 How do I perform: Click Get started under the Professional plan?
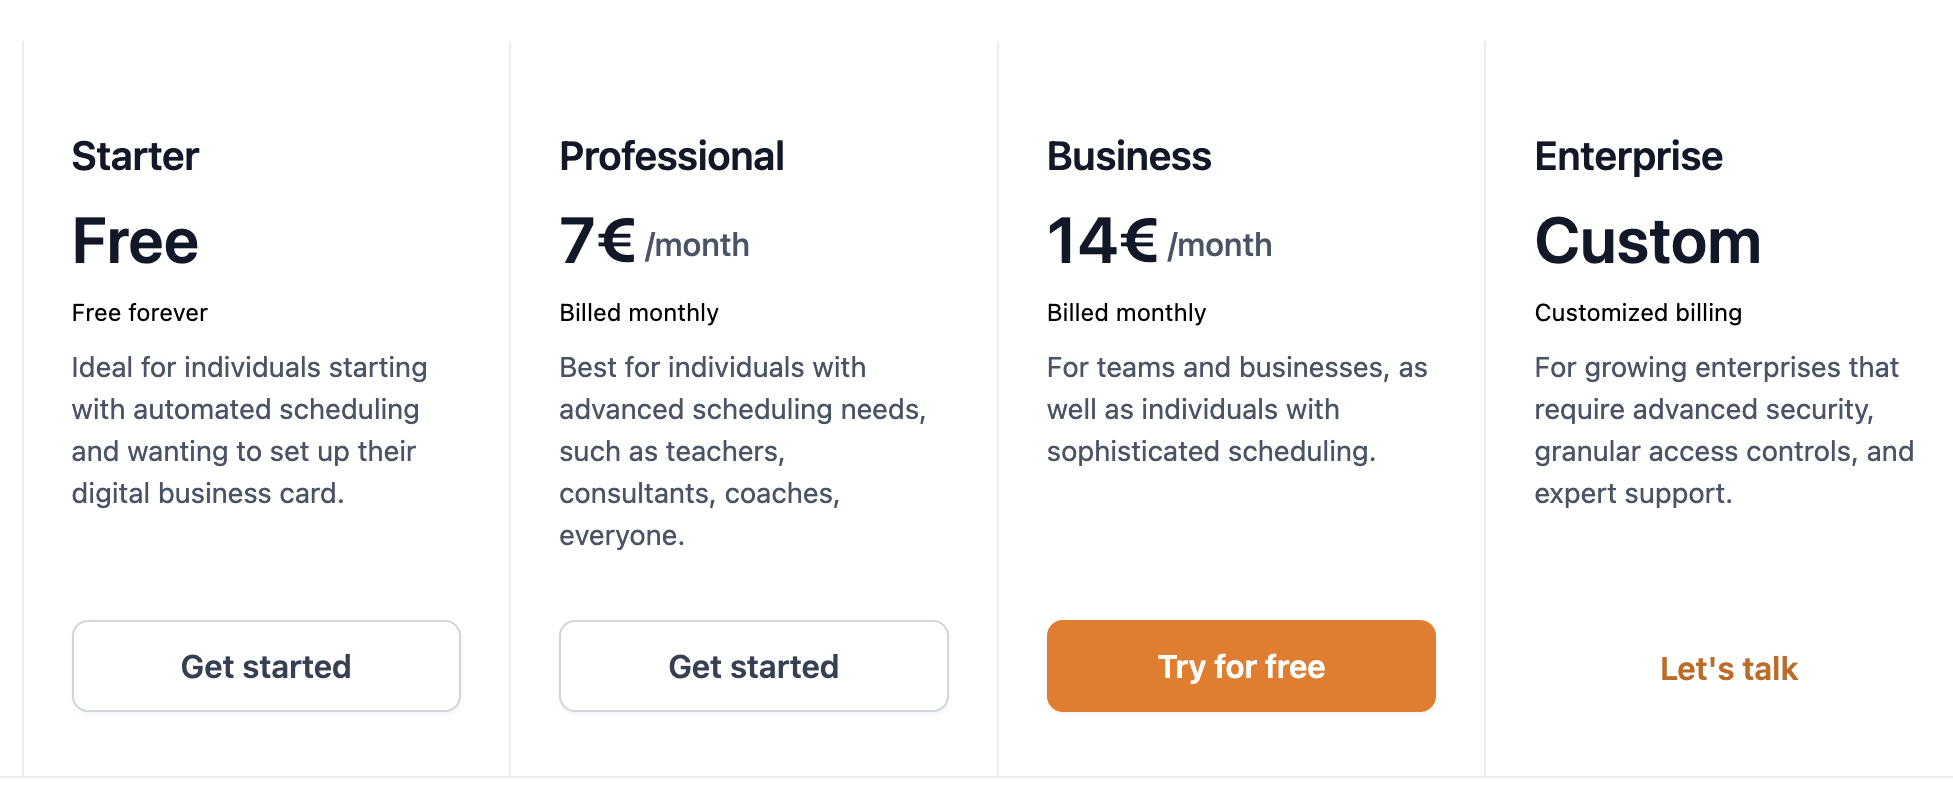pyautogui.click(x=753, y=666)
